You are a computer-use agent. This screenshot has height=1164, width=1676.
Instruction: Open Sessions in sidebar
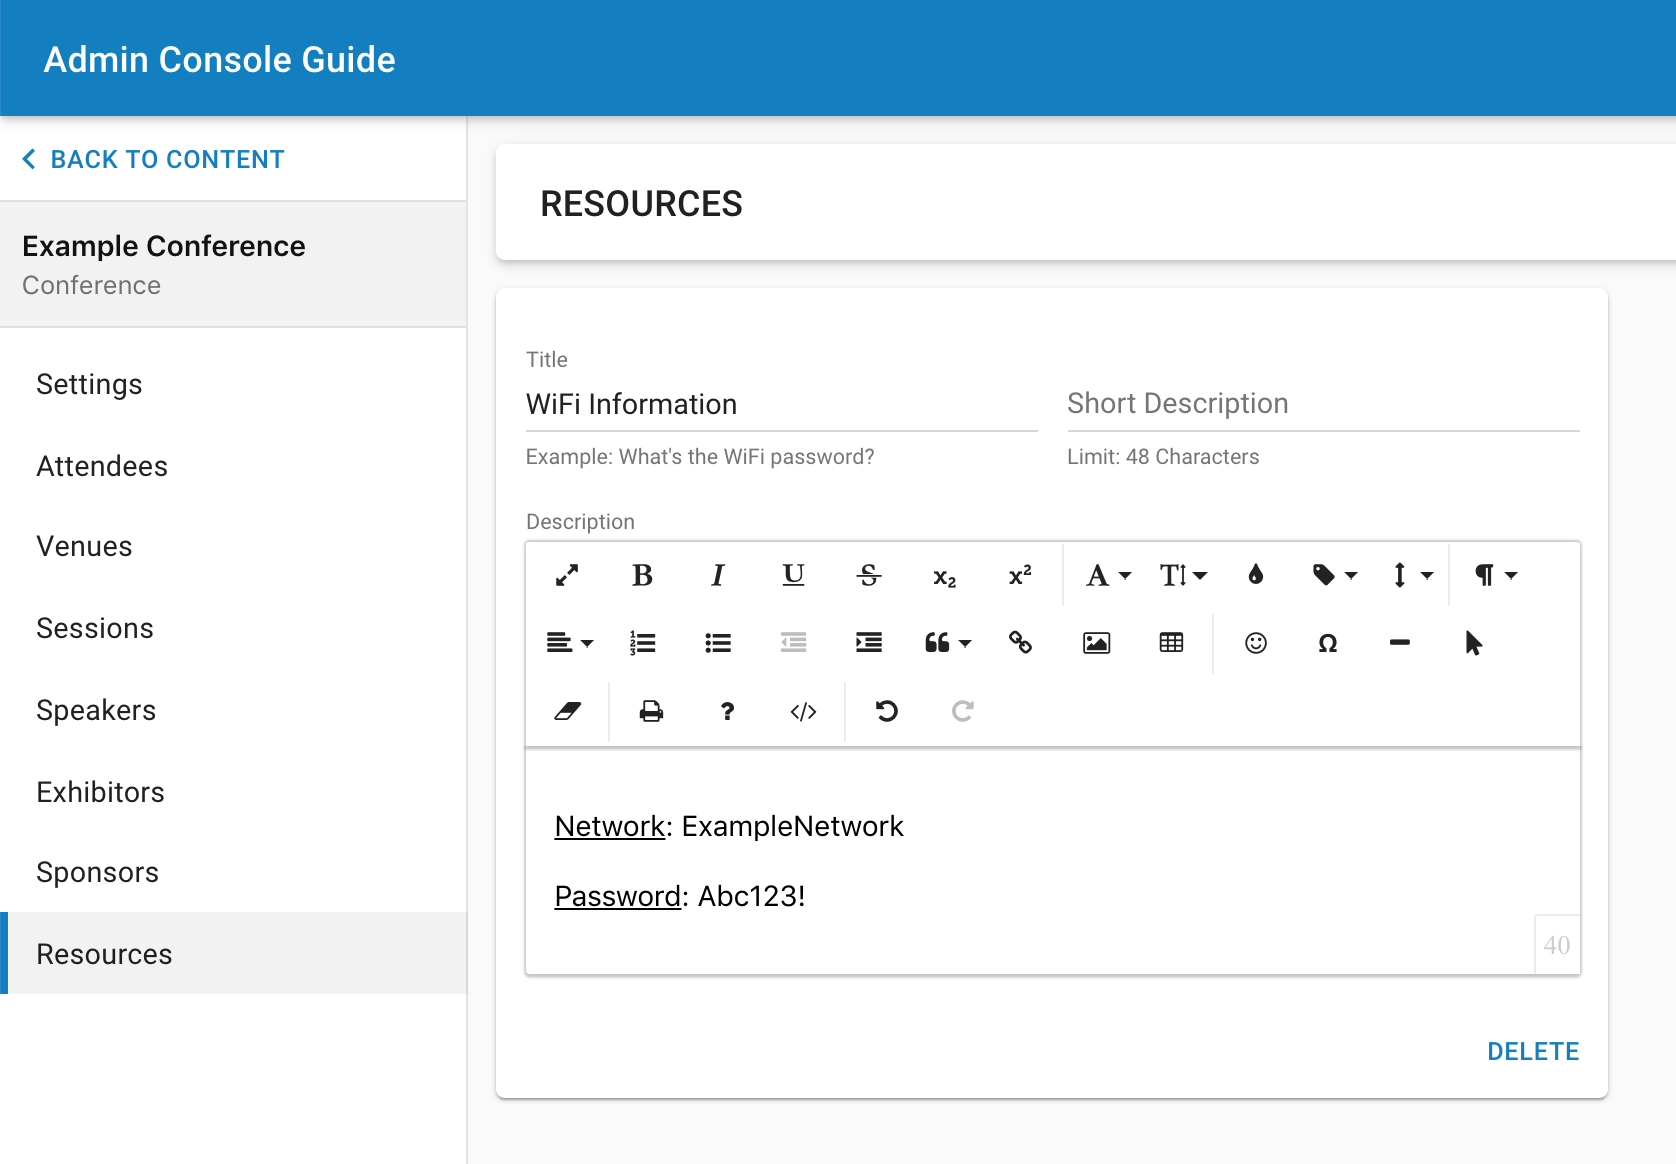(234, 629)
